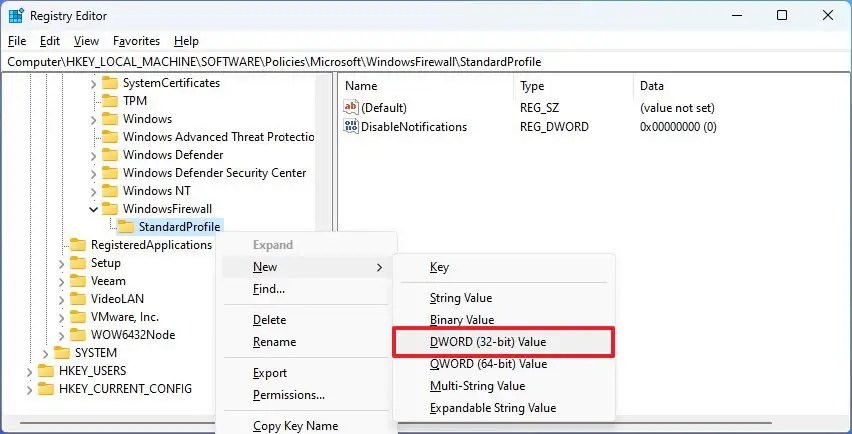The height and width of the screenshot is (434, 852).
Task: Click the VideoLAN folder icon
Action: [78, 299]
